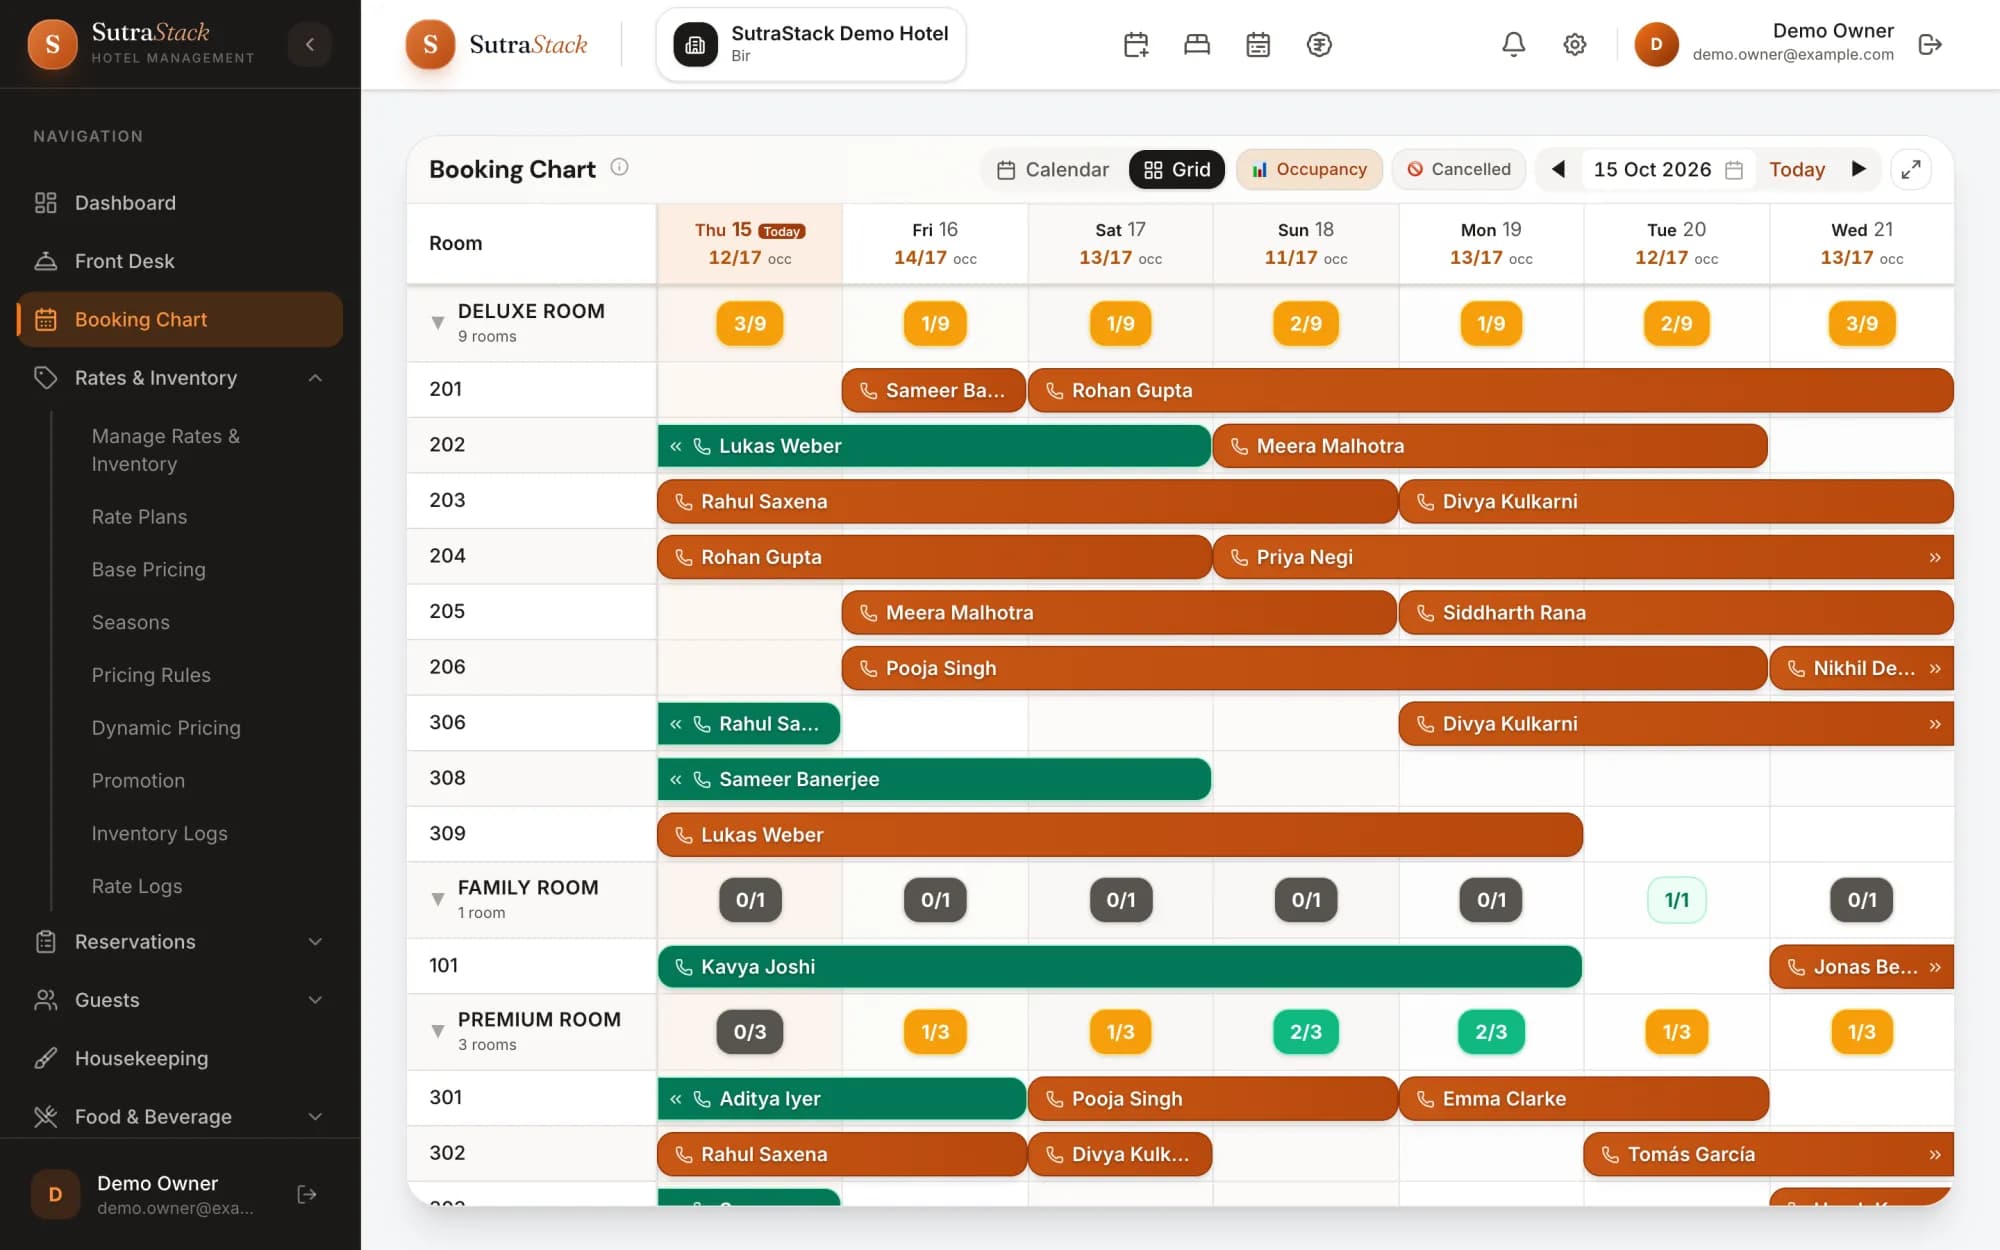Go to next dates with right arrow
The width and height of the screenshot is (2000, 1250).
(1858, 169)
